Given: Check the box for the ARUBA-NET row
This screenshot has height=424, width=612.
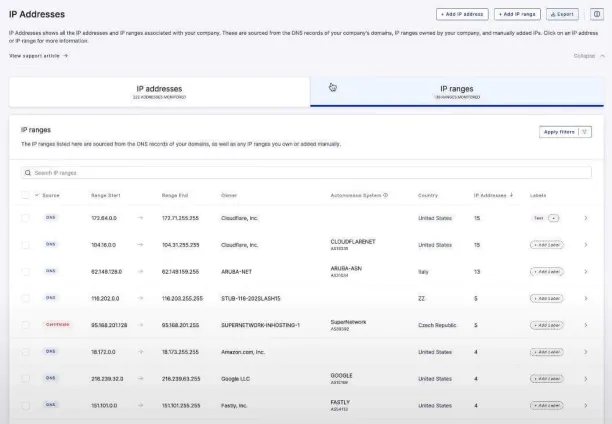Looking at the screenshot, I should tap(25, 272).
